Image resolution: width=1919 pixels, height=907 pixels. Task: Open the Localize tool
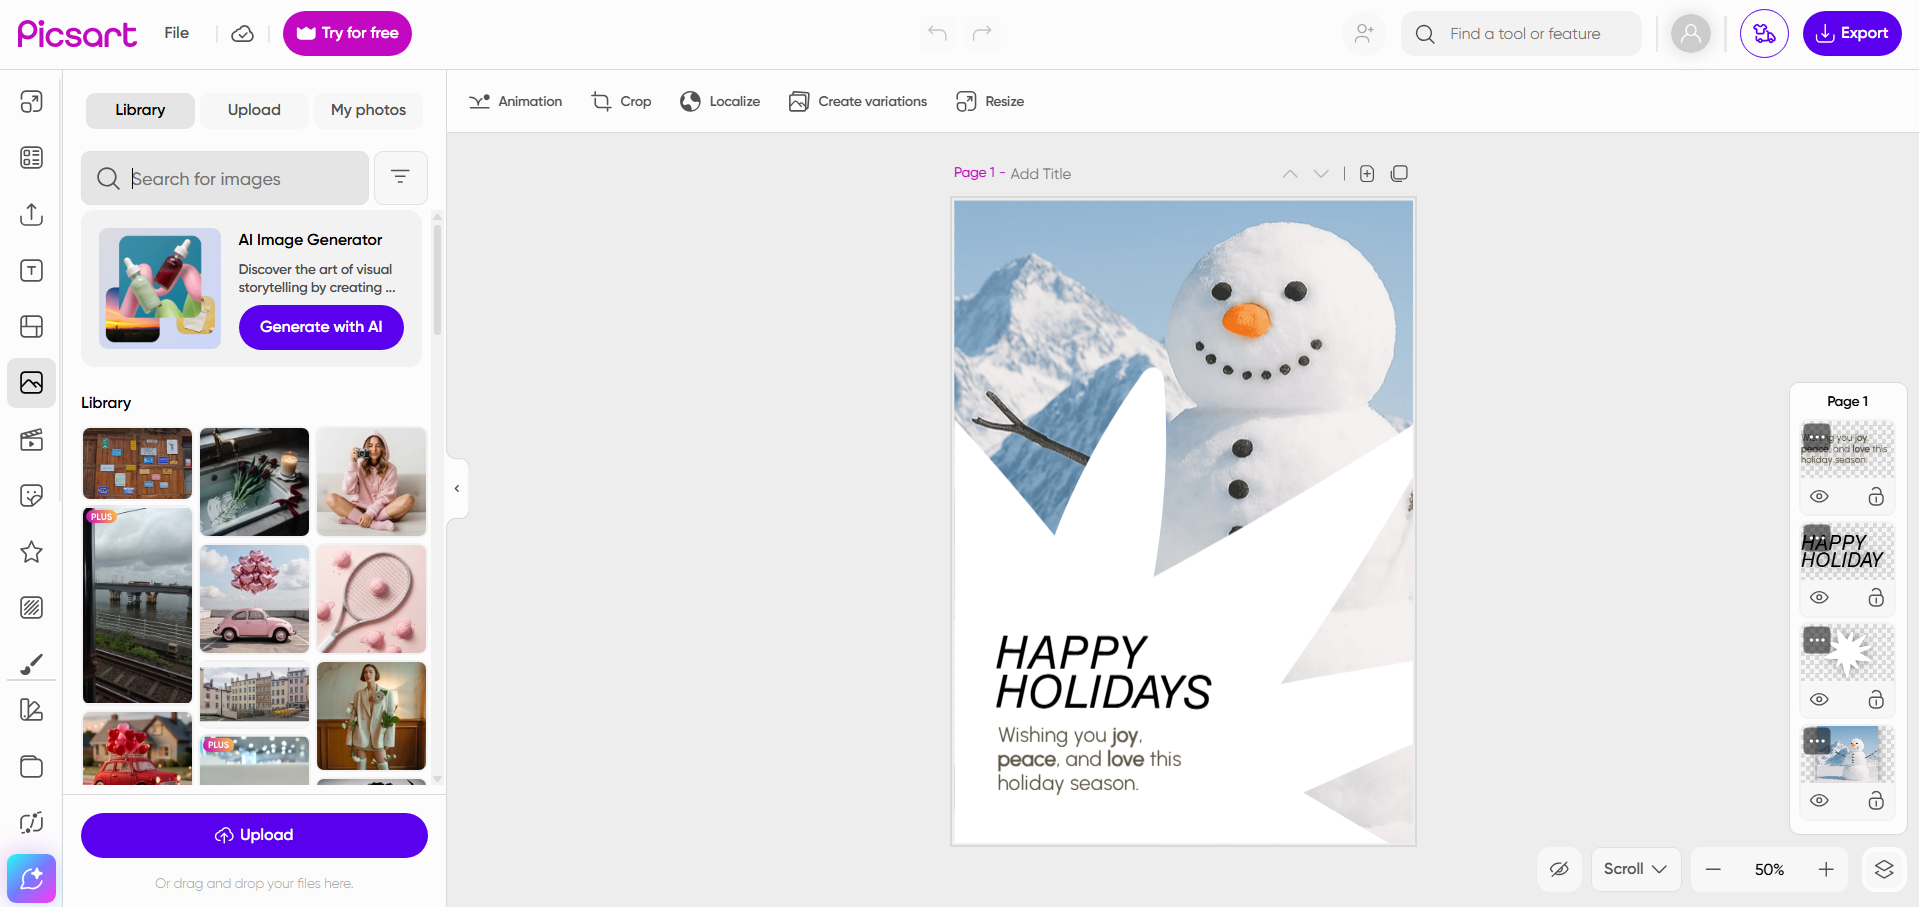tap(720, 101)
